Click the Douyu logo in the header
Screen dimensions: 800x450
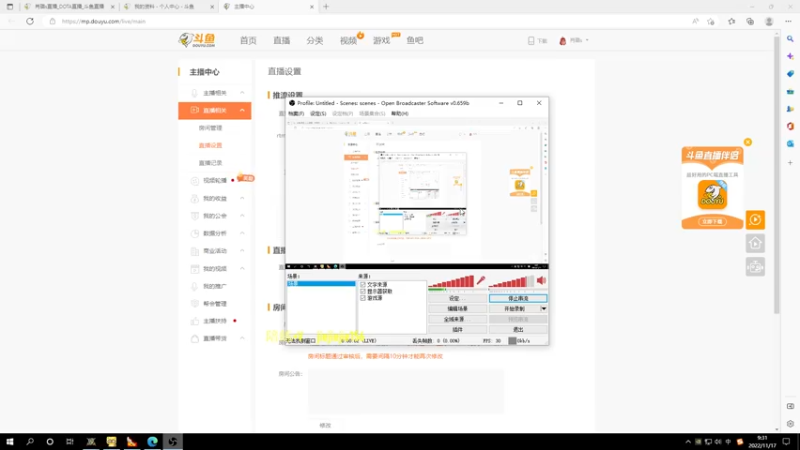point(197,40)
